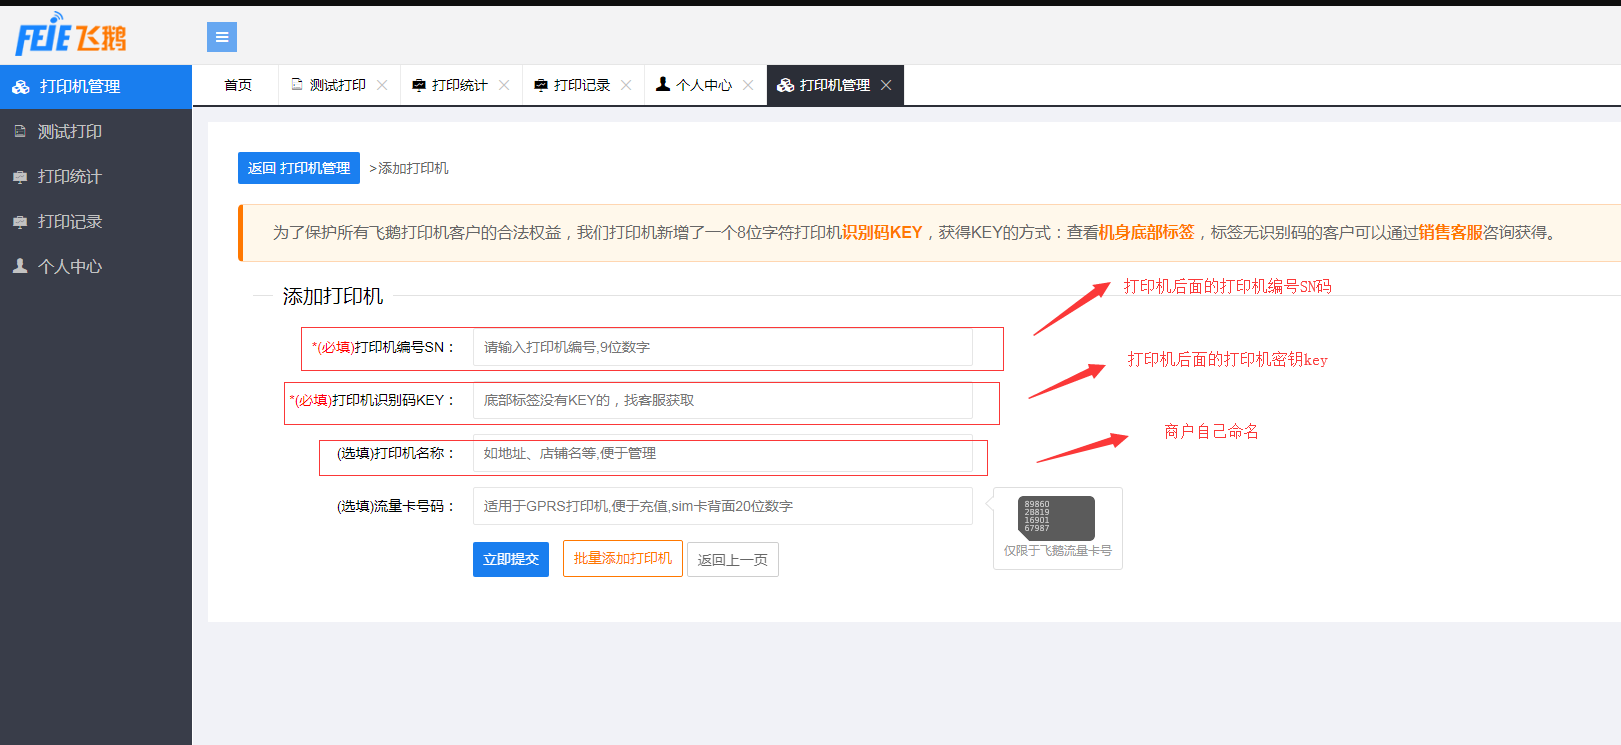Click the >添加打印机 breadcrumb text
The image size is (1621, 745).
pos(409,168)
